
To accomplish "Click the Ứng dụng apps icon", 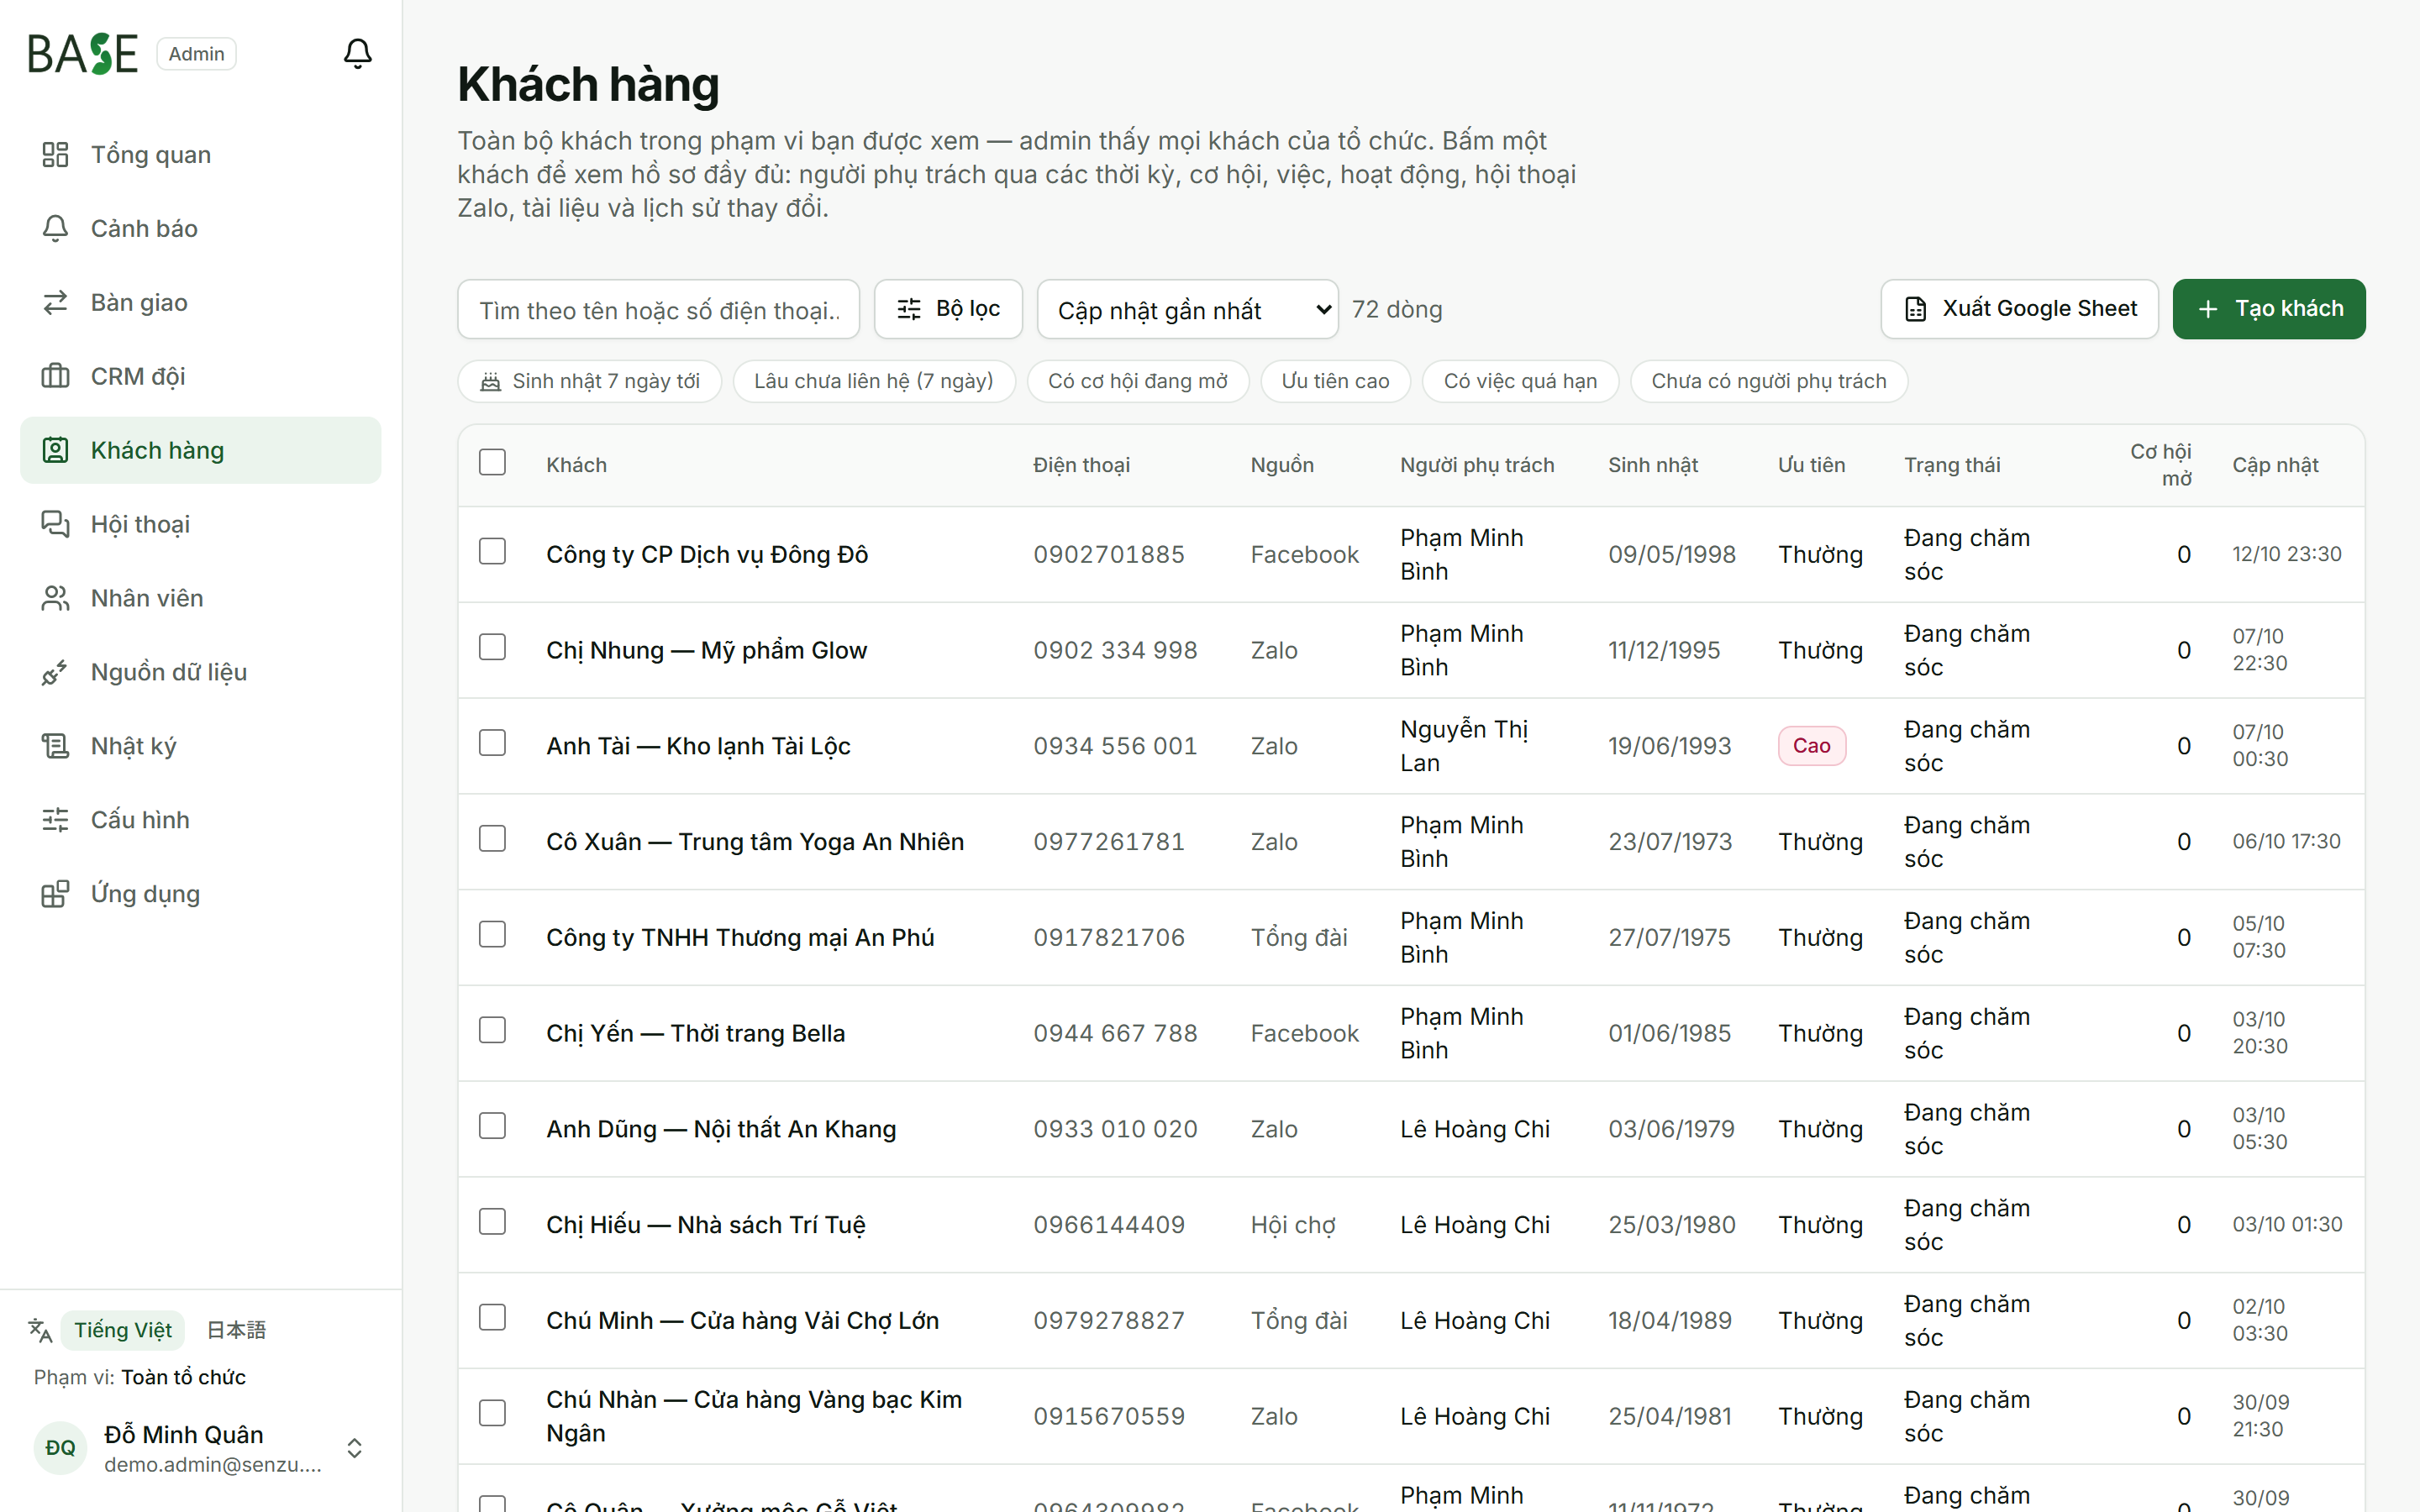I will pyautogui.click(x=55, y=894).
